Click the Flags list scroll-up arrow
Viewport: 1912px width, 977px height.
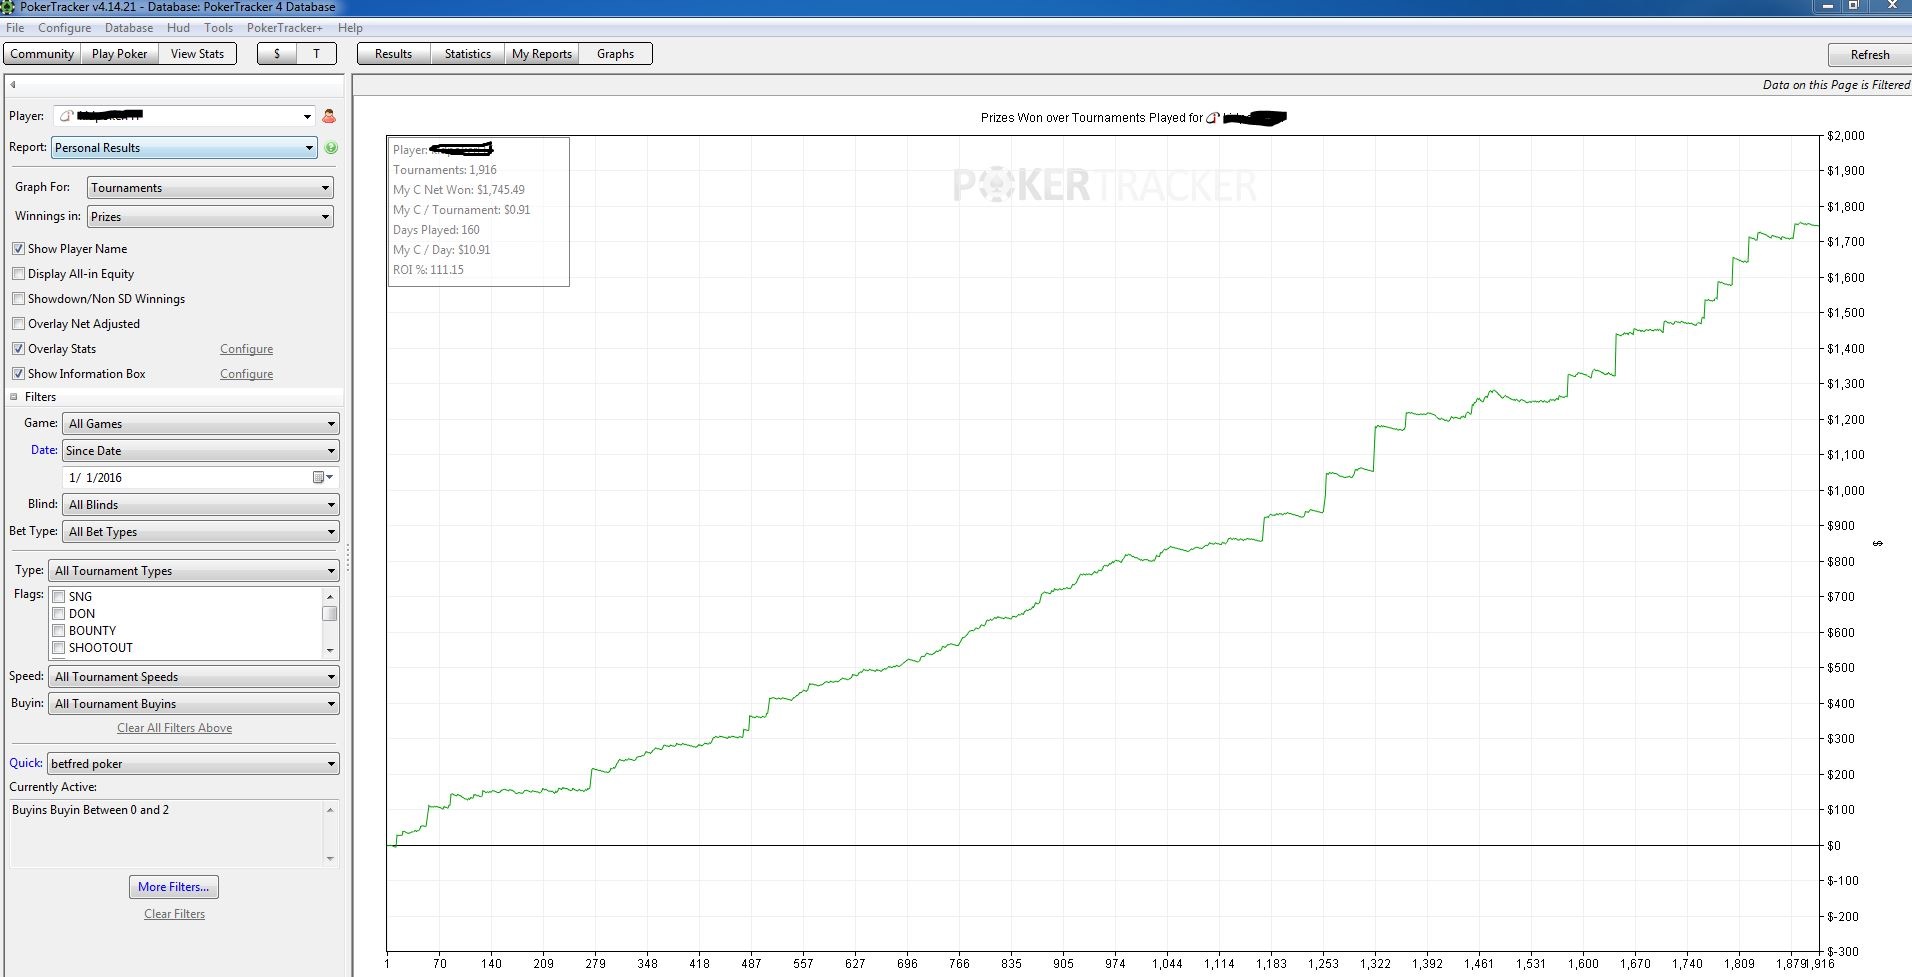pyautogui.click(x=330, y=596)
